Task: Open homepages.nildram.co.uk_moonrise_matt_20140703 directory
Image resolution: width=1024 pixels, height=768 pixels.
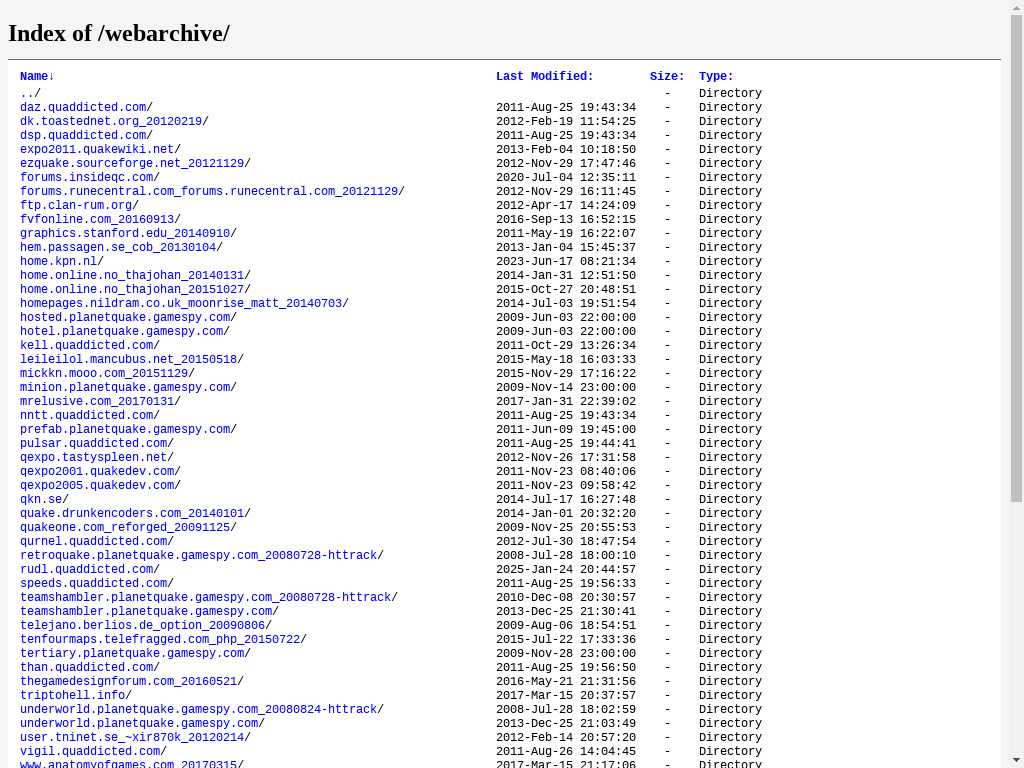Action: 181,304
